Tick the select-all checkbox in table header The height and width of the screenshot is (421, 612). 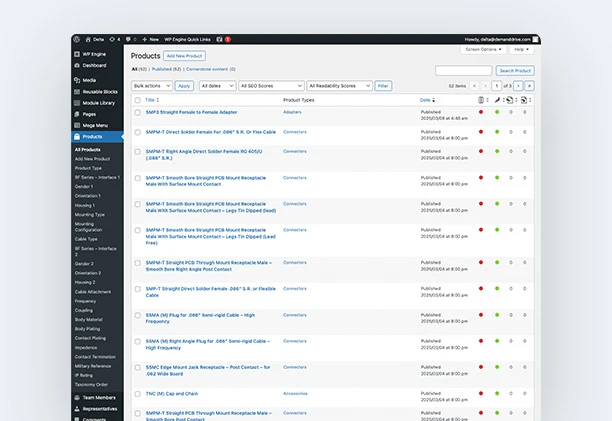click(138, 100)
